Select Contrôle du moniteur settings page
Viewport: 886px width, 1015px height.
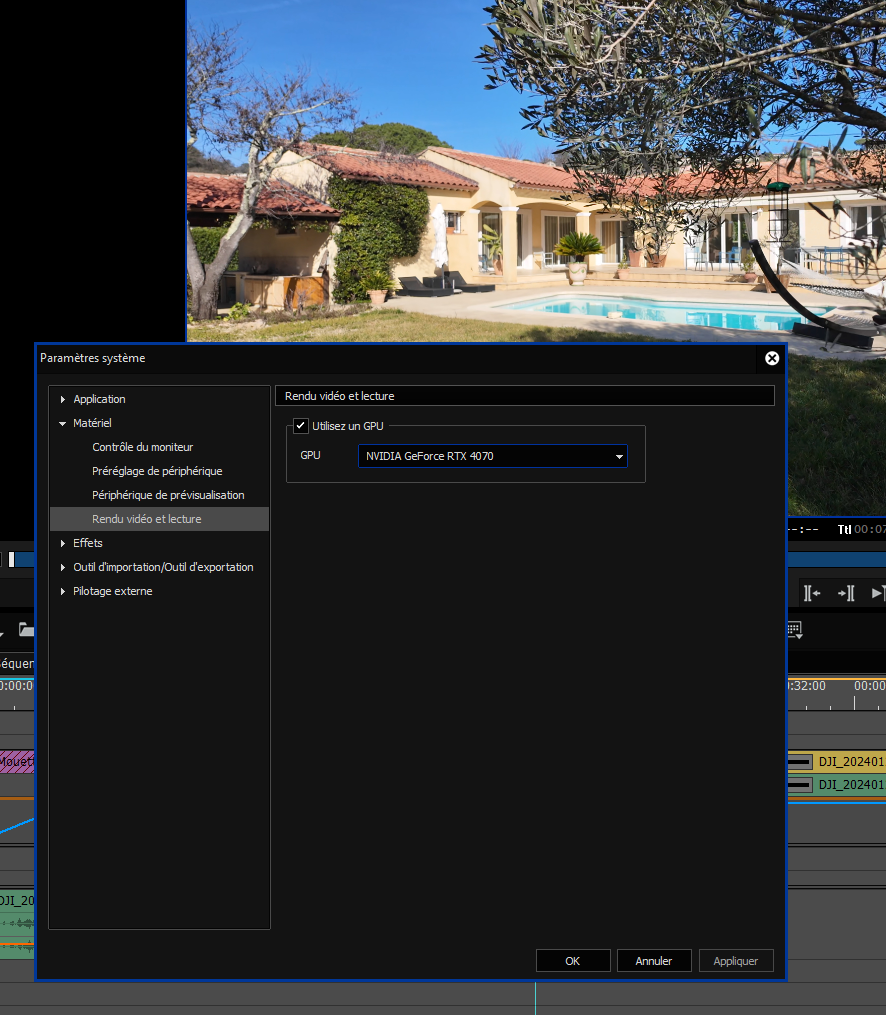tap(143, 447)
